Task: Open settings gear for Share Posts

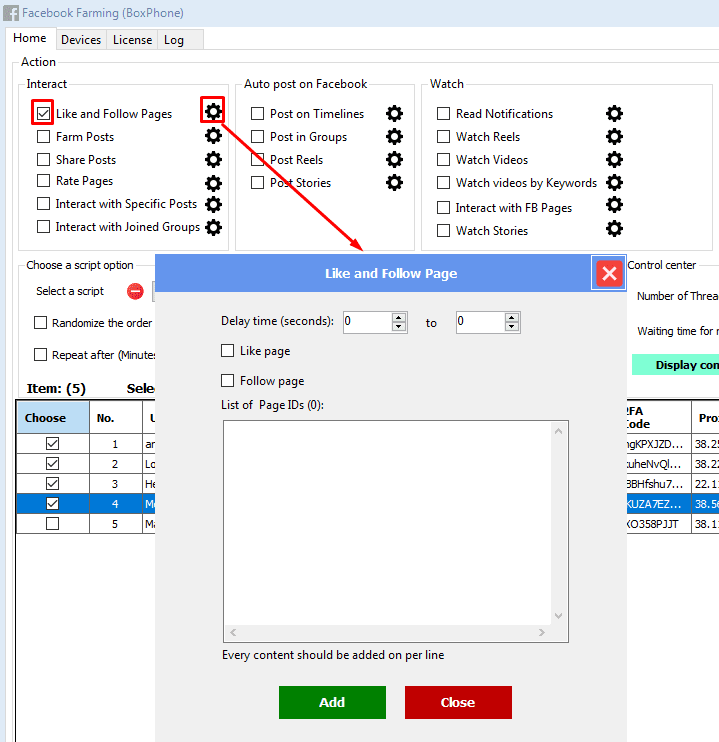Action: click(213, 159)
